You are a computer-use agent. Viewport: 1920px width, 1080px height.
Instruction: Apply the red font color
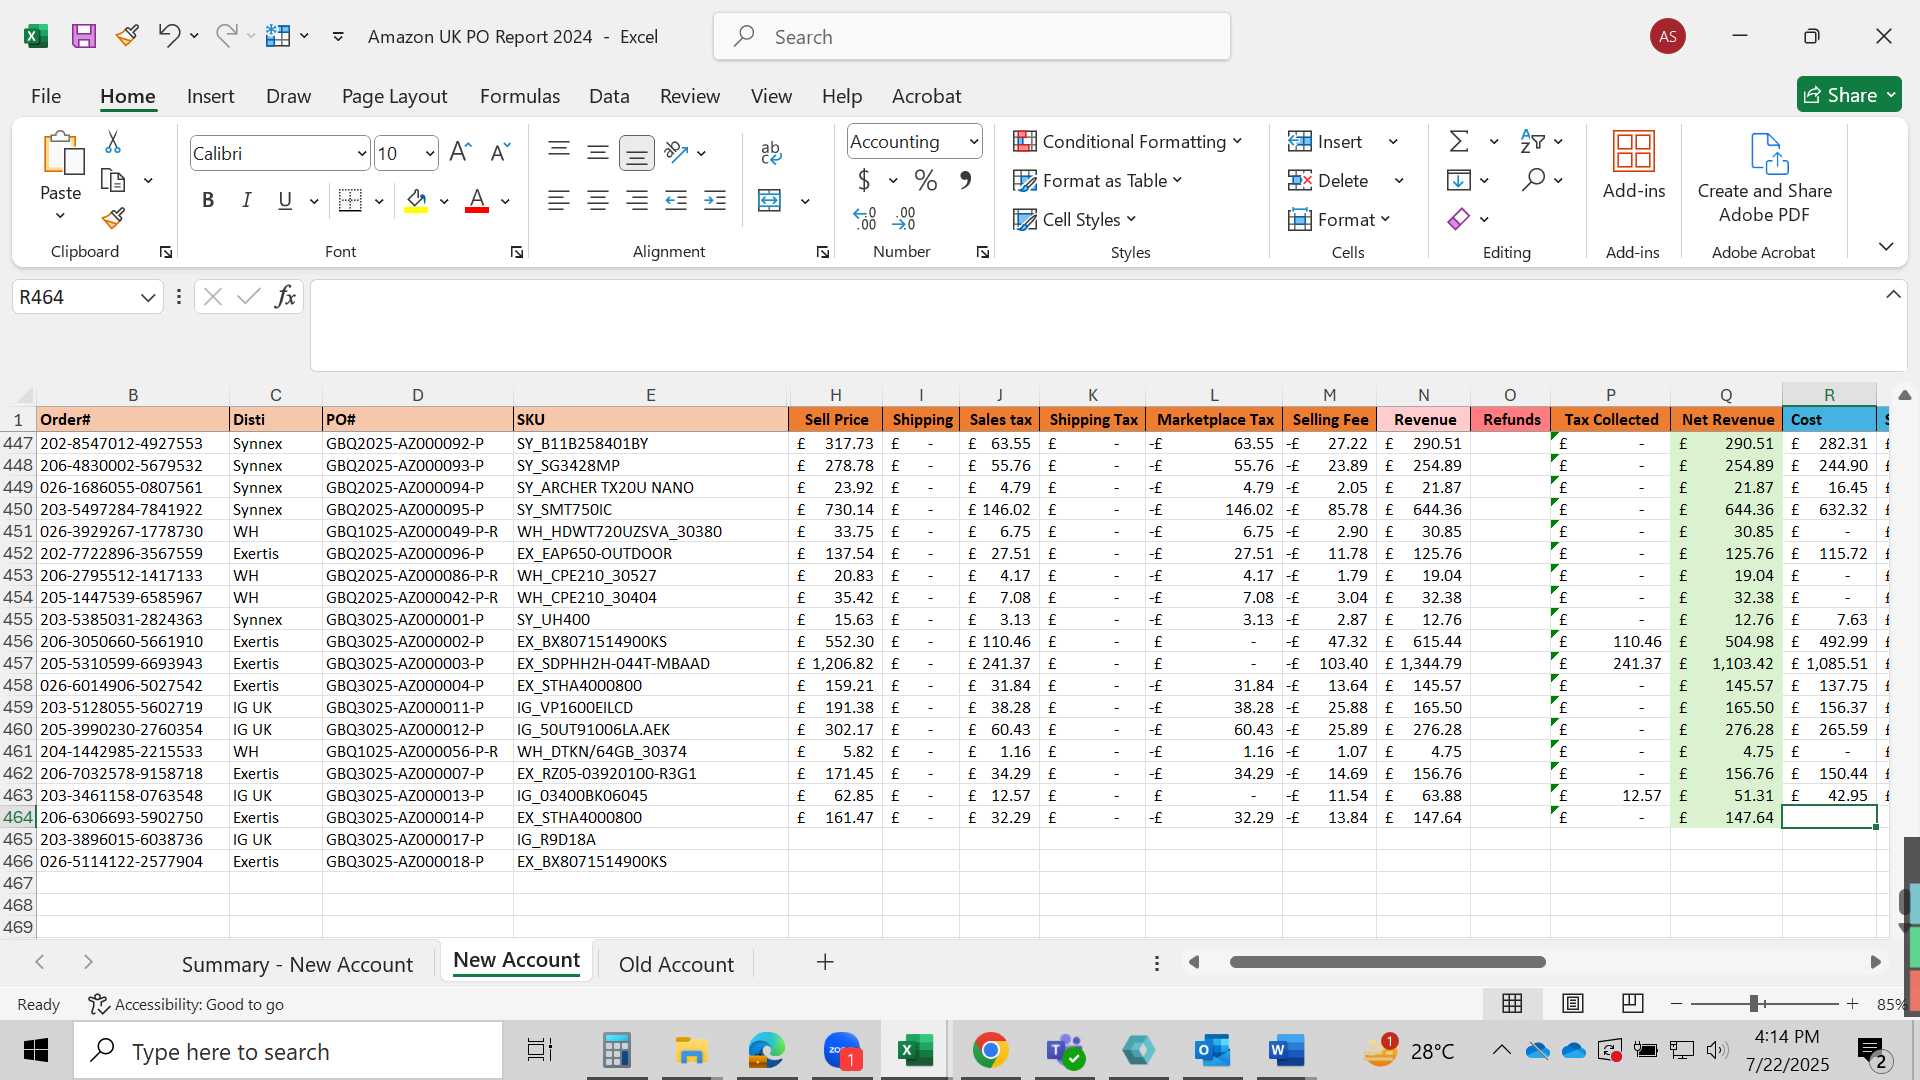click(477, 201)
